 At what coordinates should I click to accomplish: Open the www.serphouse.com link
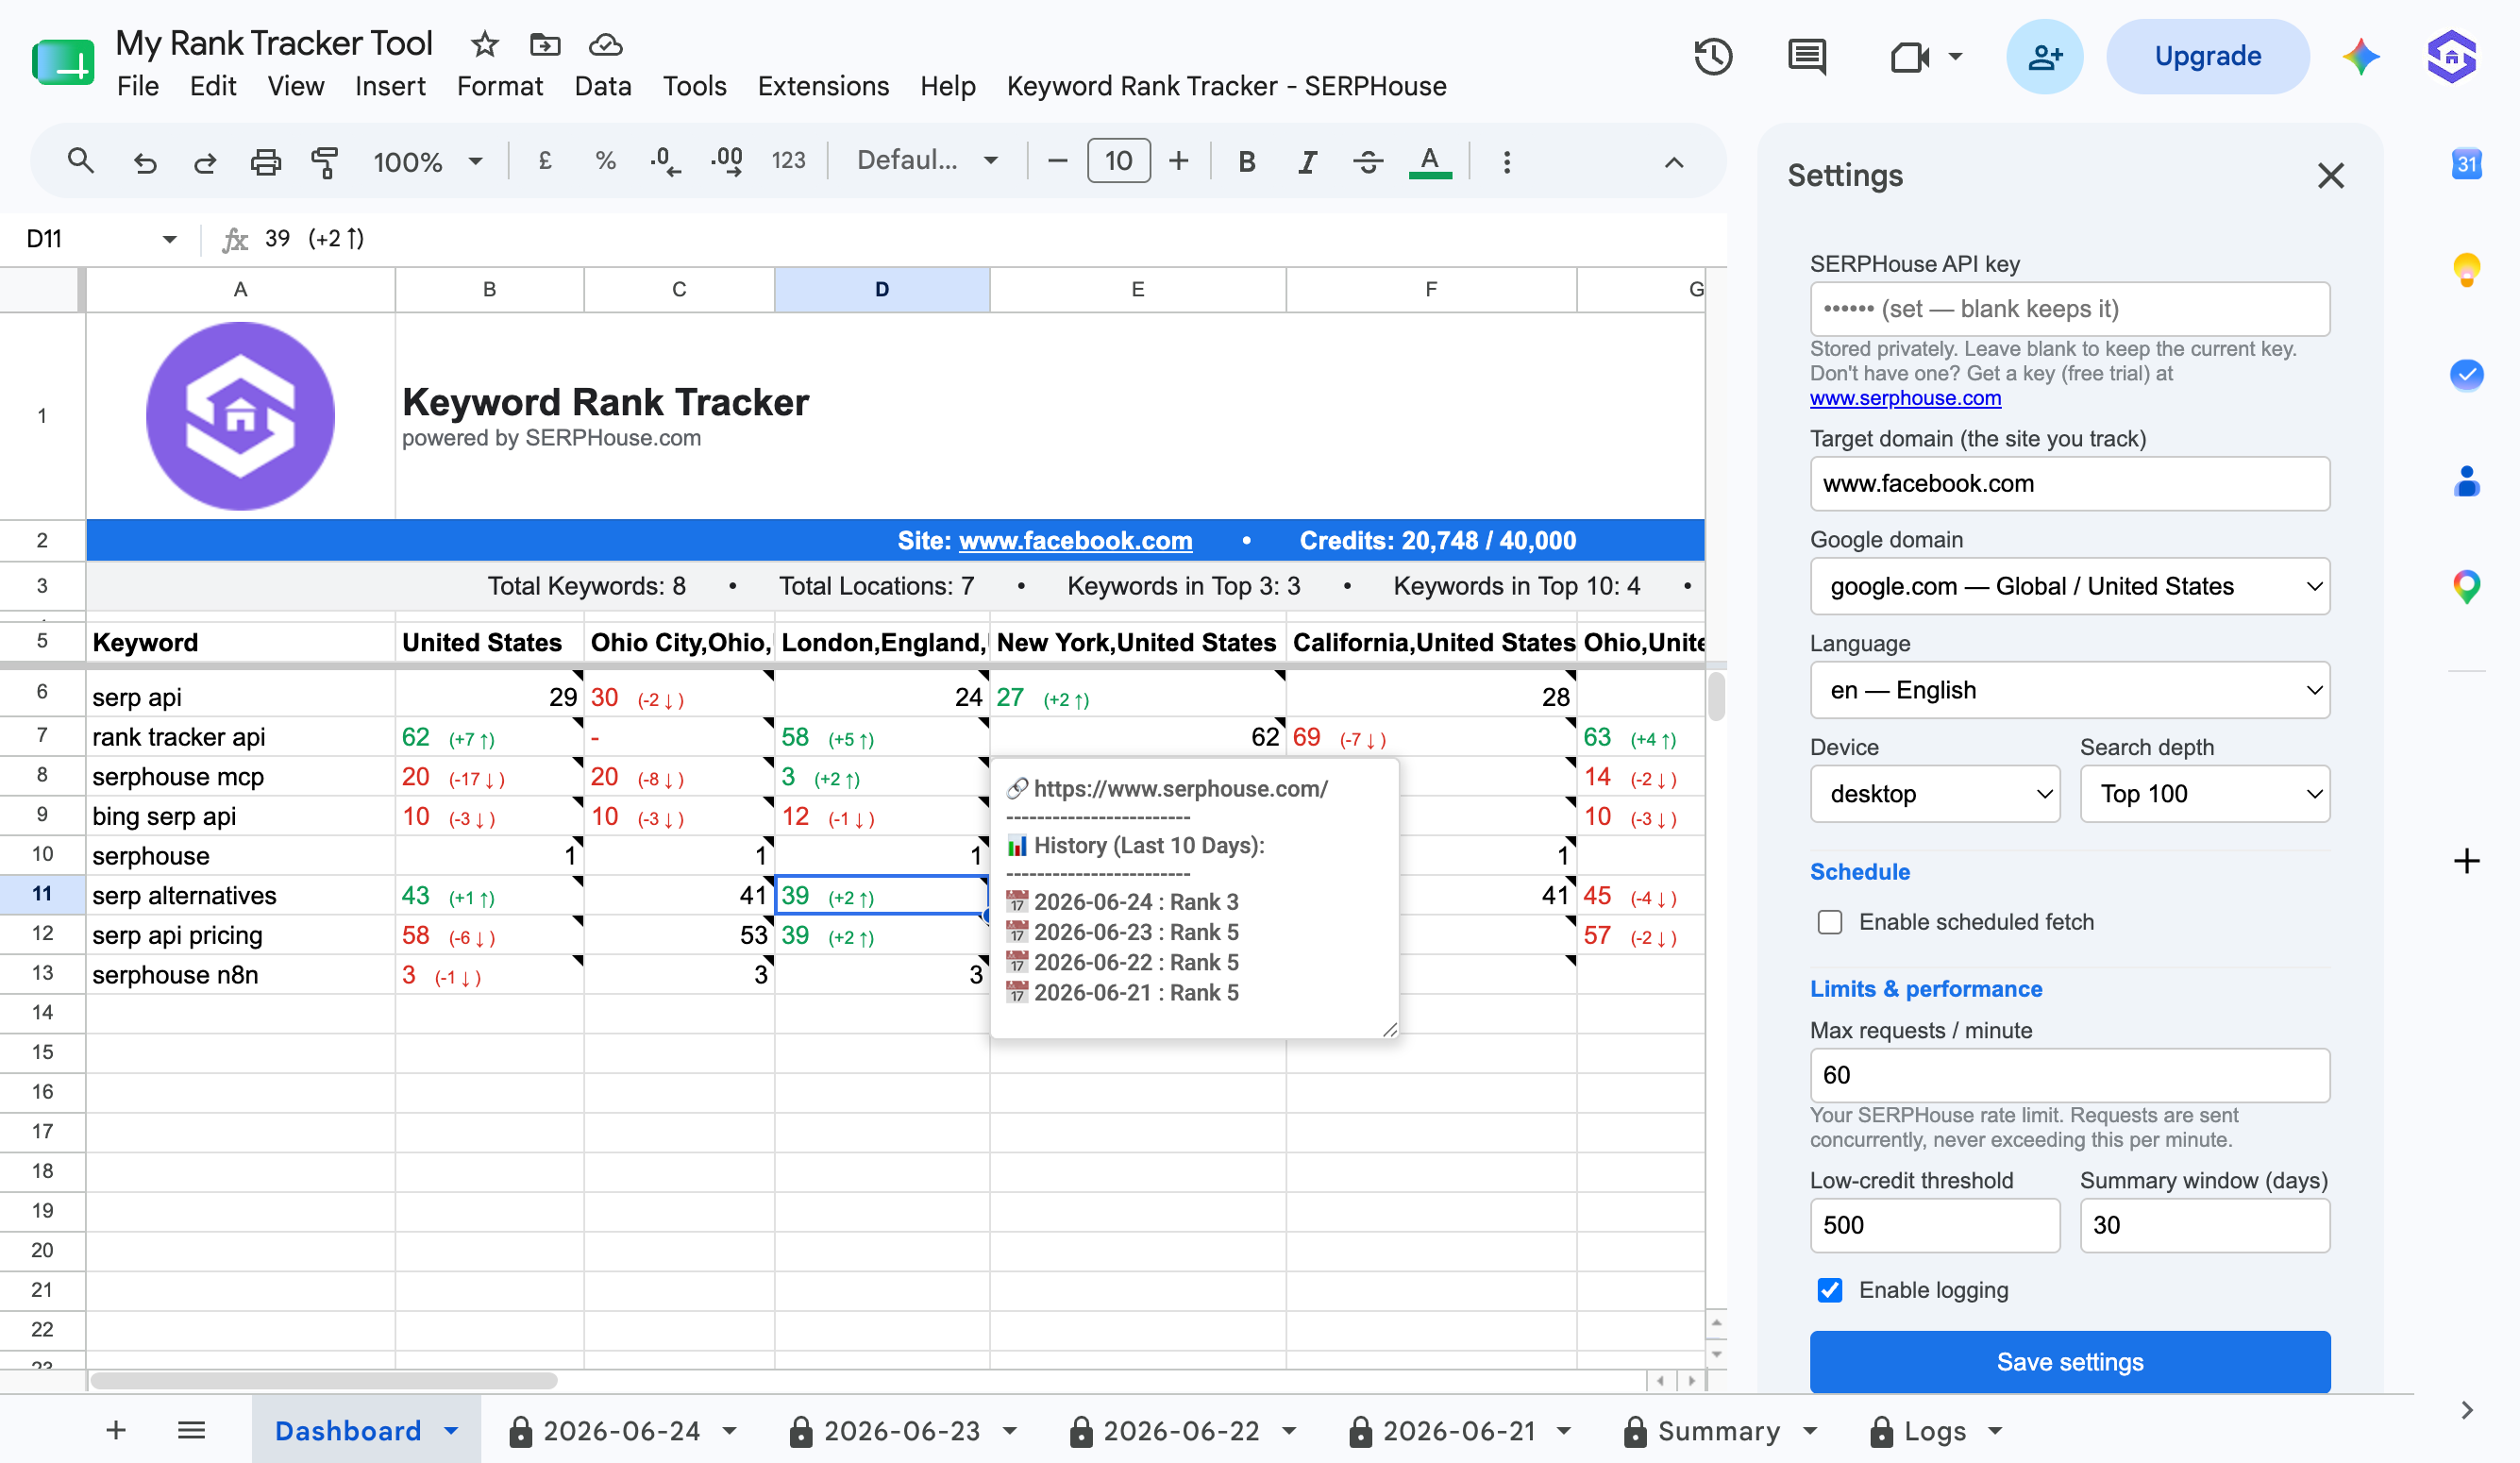point(1904,398)
